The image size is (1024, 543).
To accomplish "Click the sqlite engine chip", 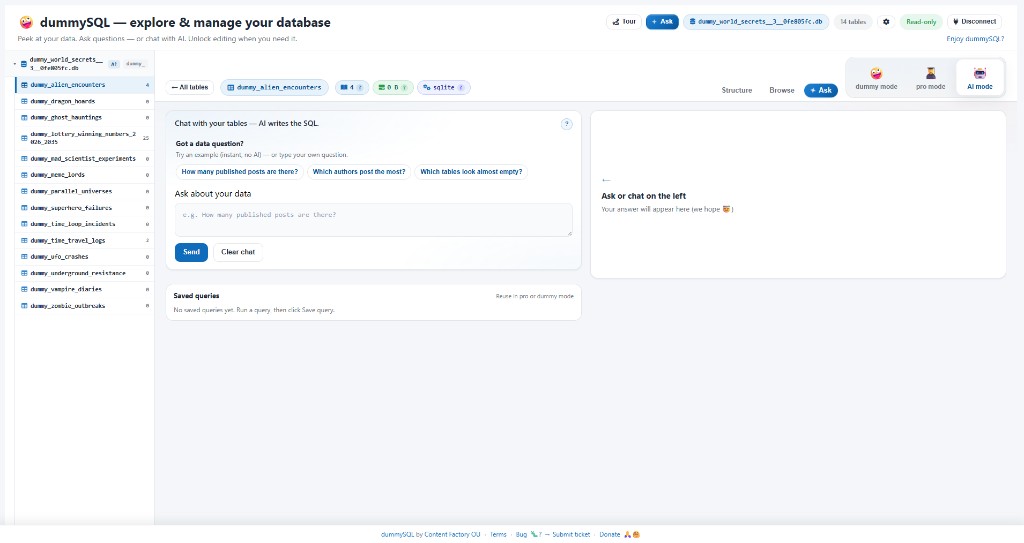I will pos(443,88).
